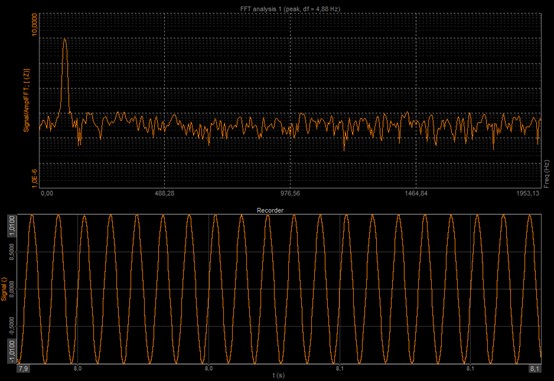554x381 pixels.
Task: Select the spectrum peak in FFT graph
Action: [65, 40]
